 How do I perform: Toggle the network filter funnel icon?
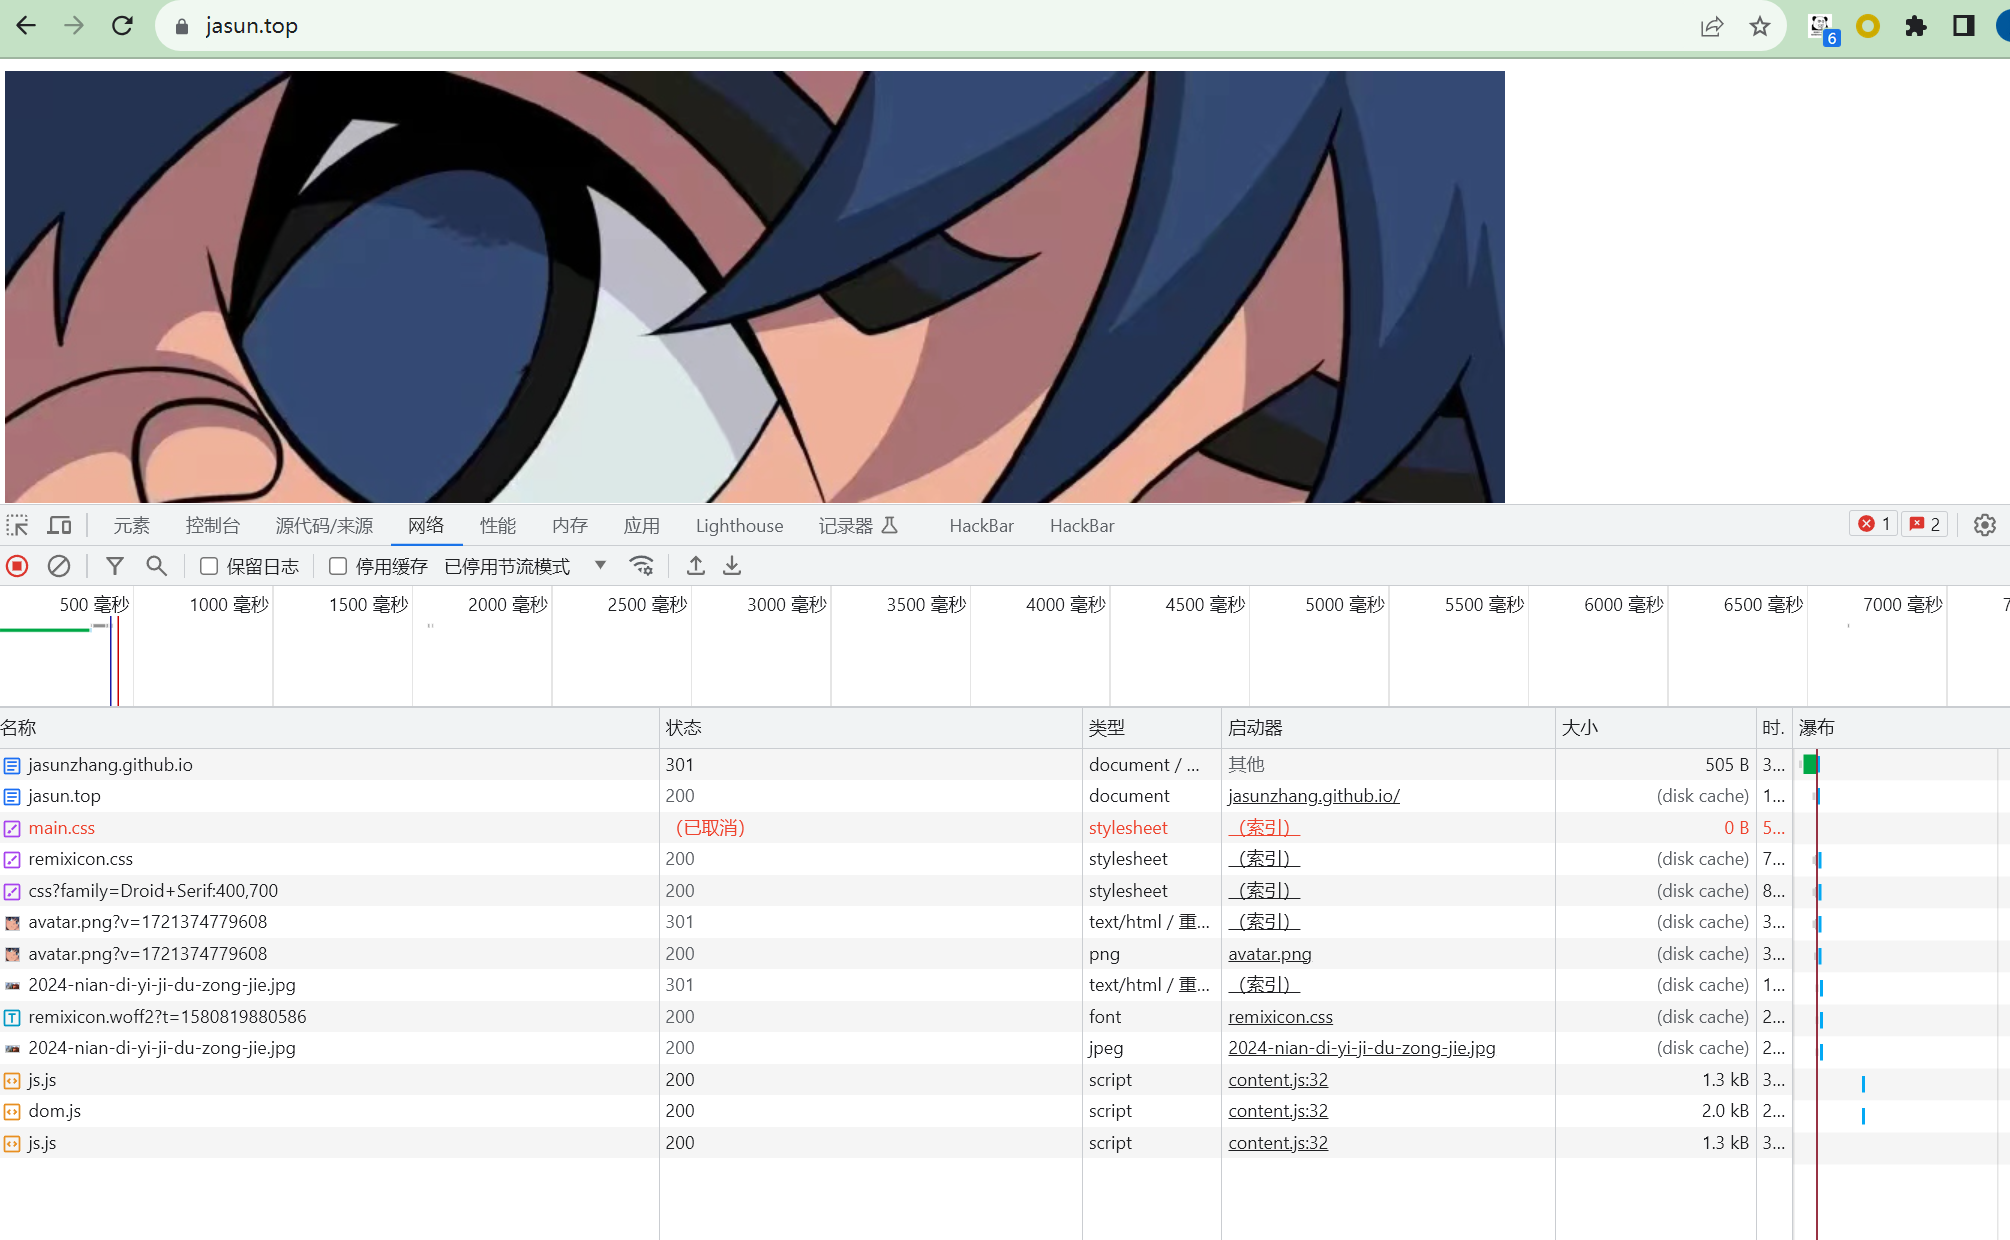click(115, 566)
